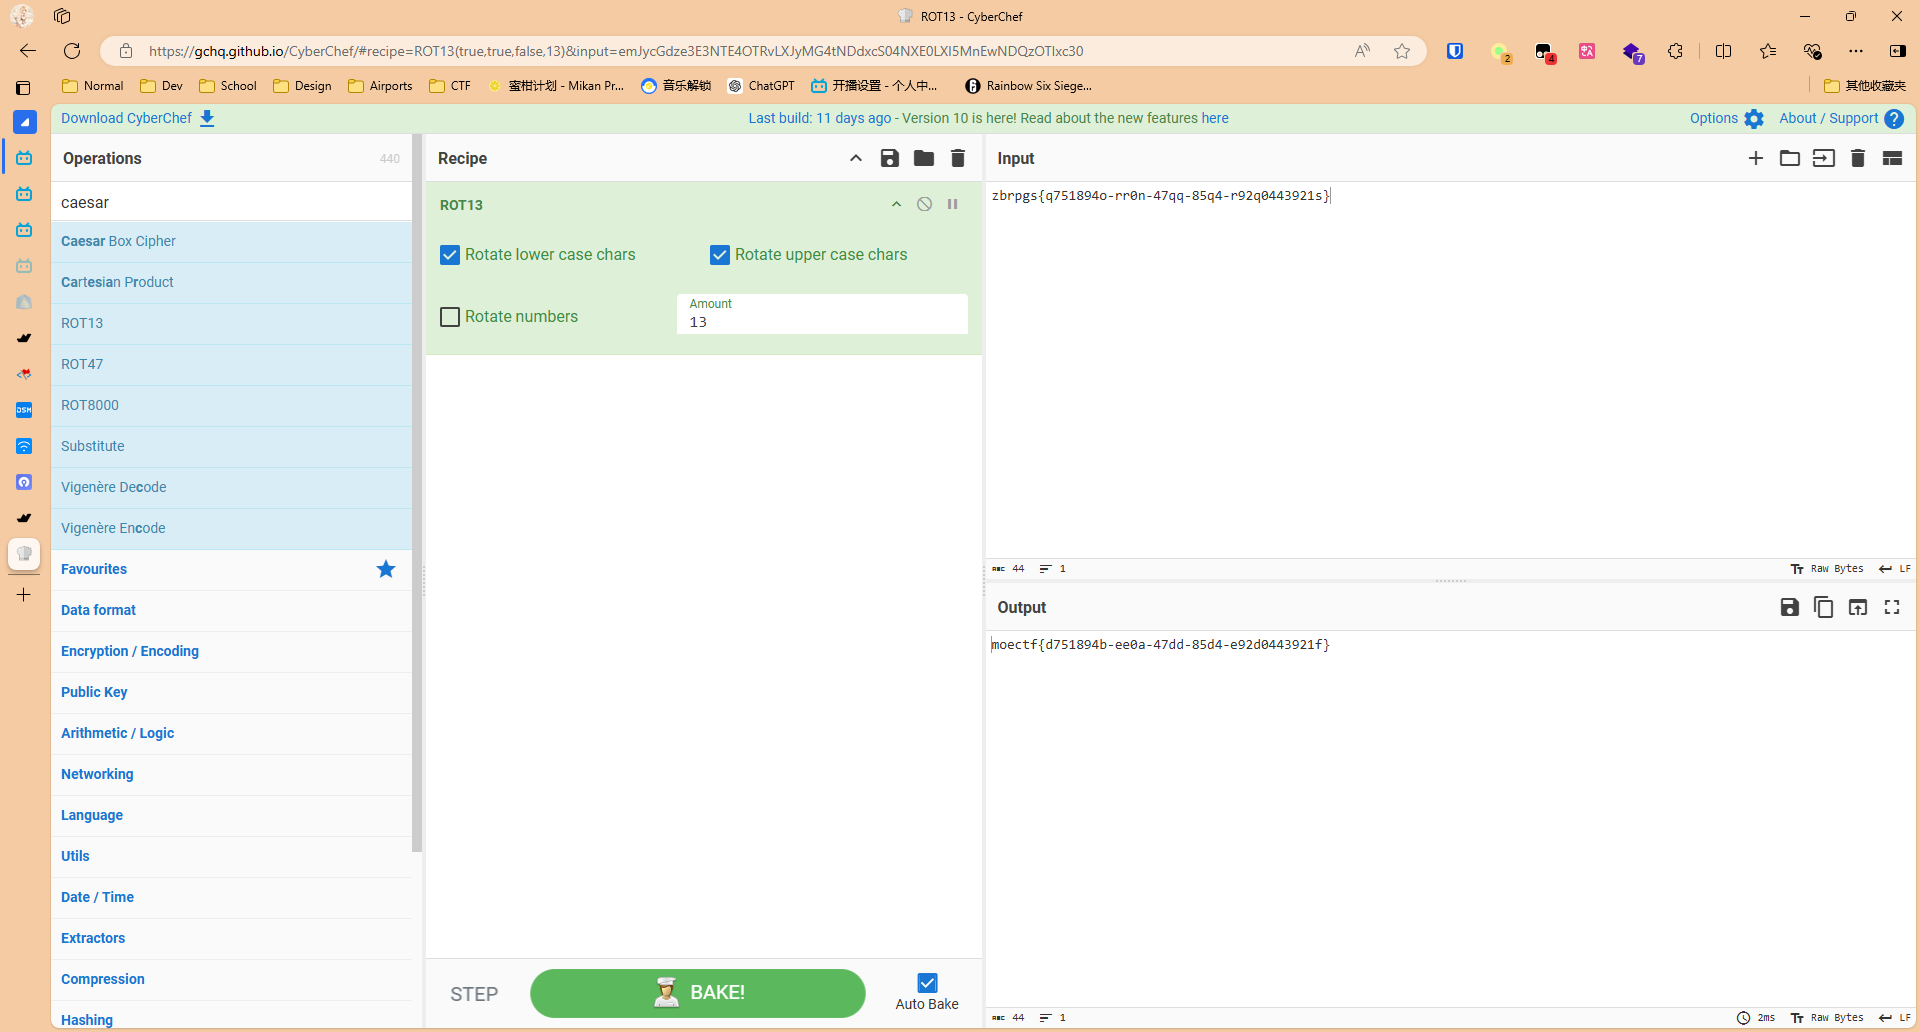Replace input with output icon
The height and width of the screenshot is (1032, 1920).
pyautogui.click(x=1857, y=607)
